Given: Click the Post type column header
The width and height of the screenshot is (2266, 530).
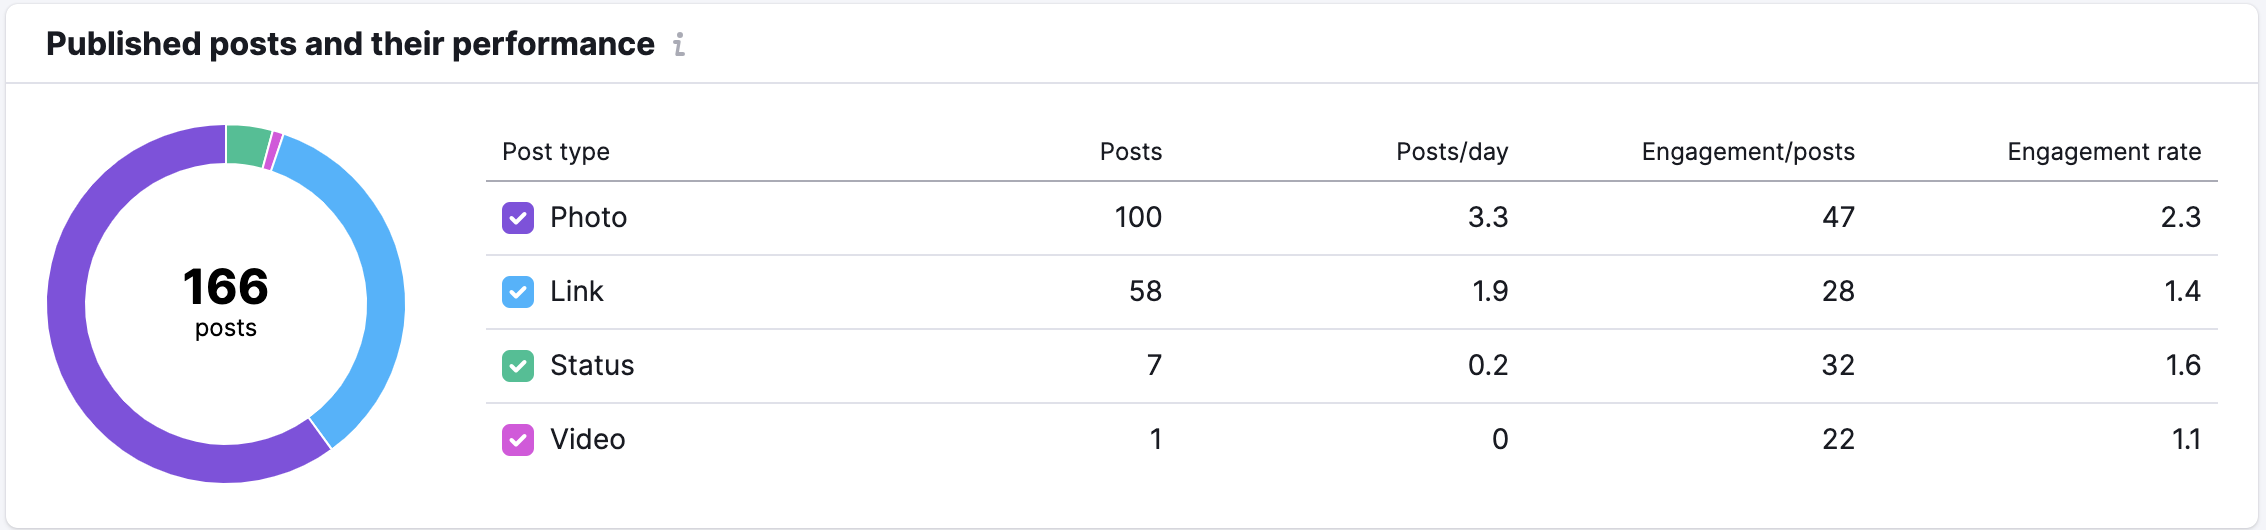Looking at the screenshot, I should coord(555,152).
